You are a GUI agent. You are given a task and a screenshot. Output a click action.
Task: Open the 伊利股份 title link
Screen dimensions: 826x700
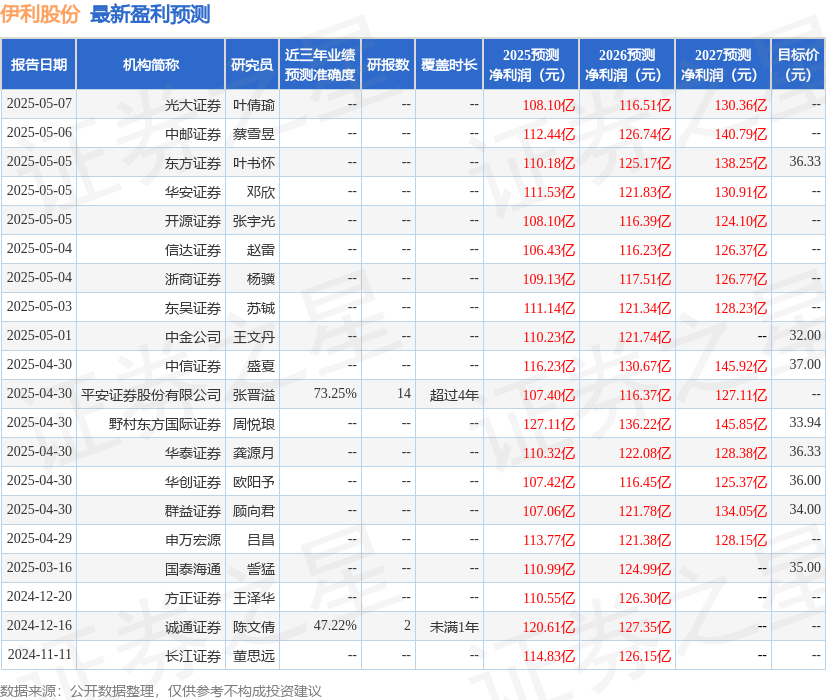(41, 15)
